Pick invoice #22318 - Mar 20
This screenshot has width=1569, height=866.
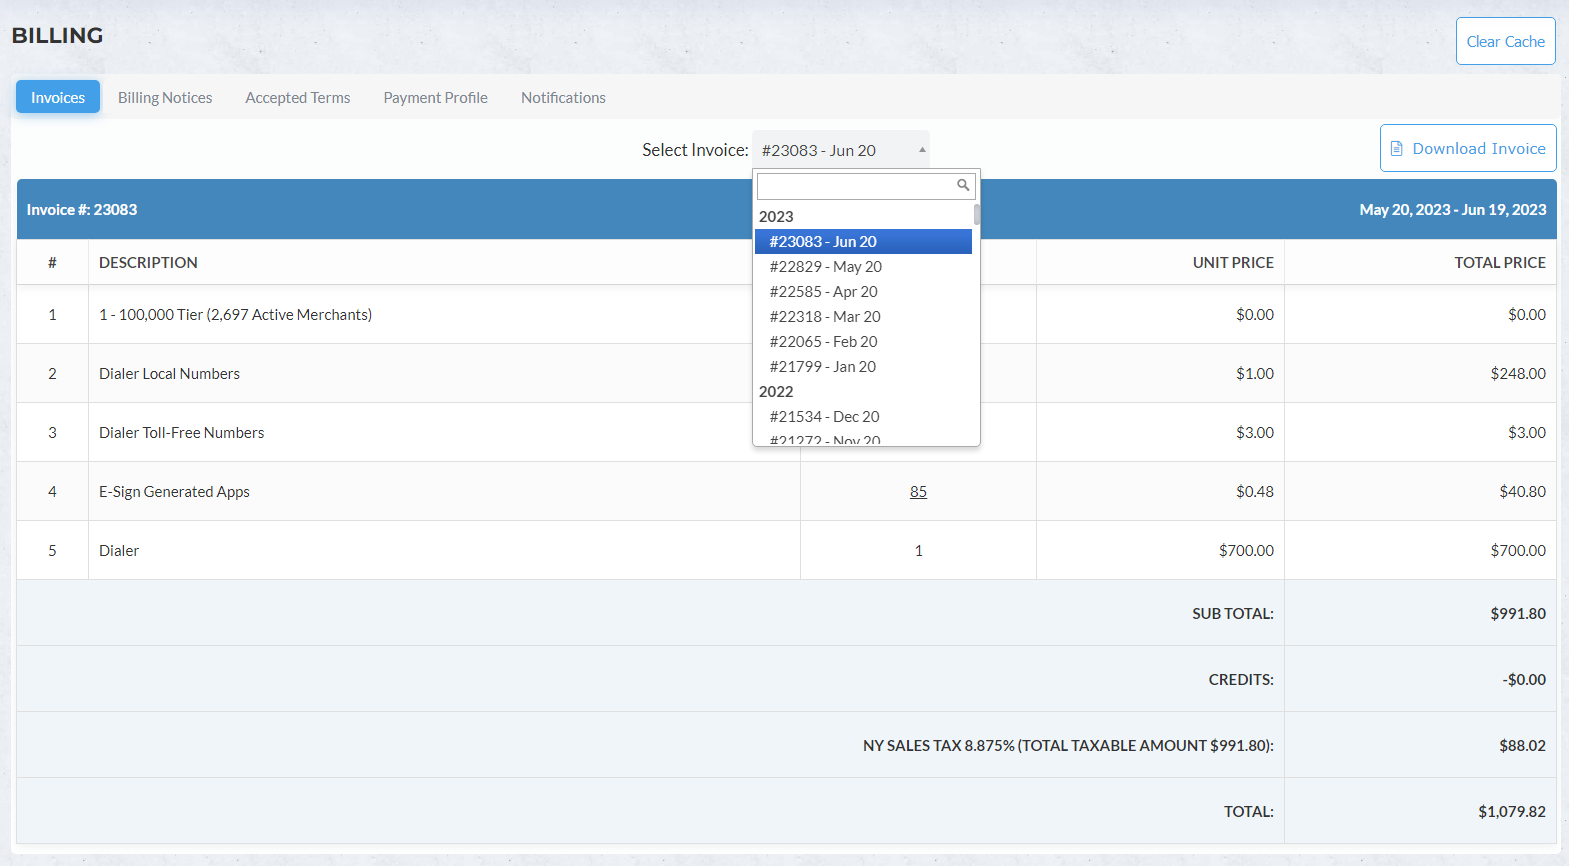tap(825, 317)
